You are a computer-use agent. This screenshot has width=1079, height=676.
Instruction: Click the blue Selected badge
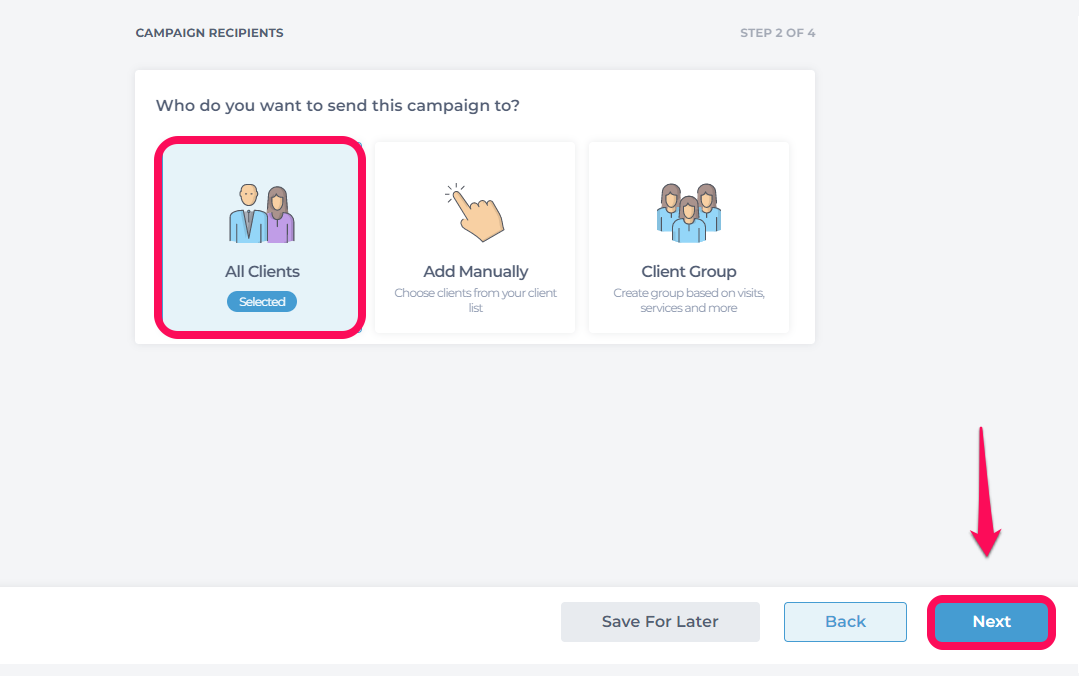(262, 302)
